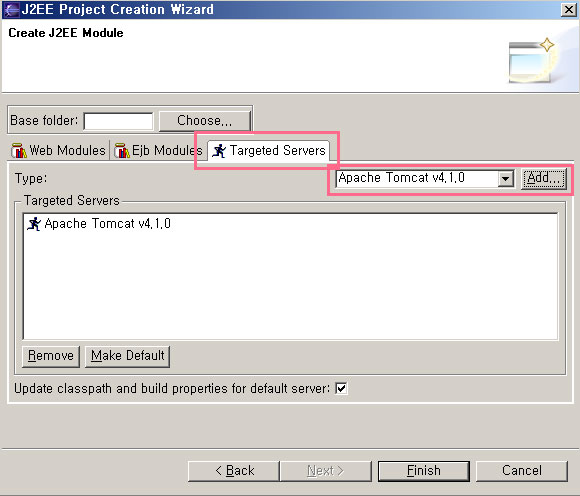The width and height of the screenshot is (580, 496).
Task: Toggle update classpath for default server checkbox
Action: (x=341, y=388)
